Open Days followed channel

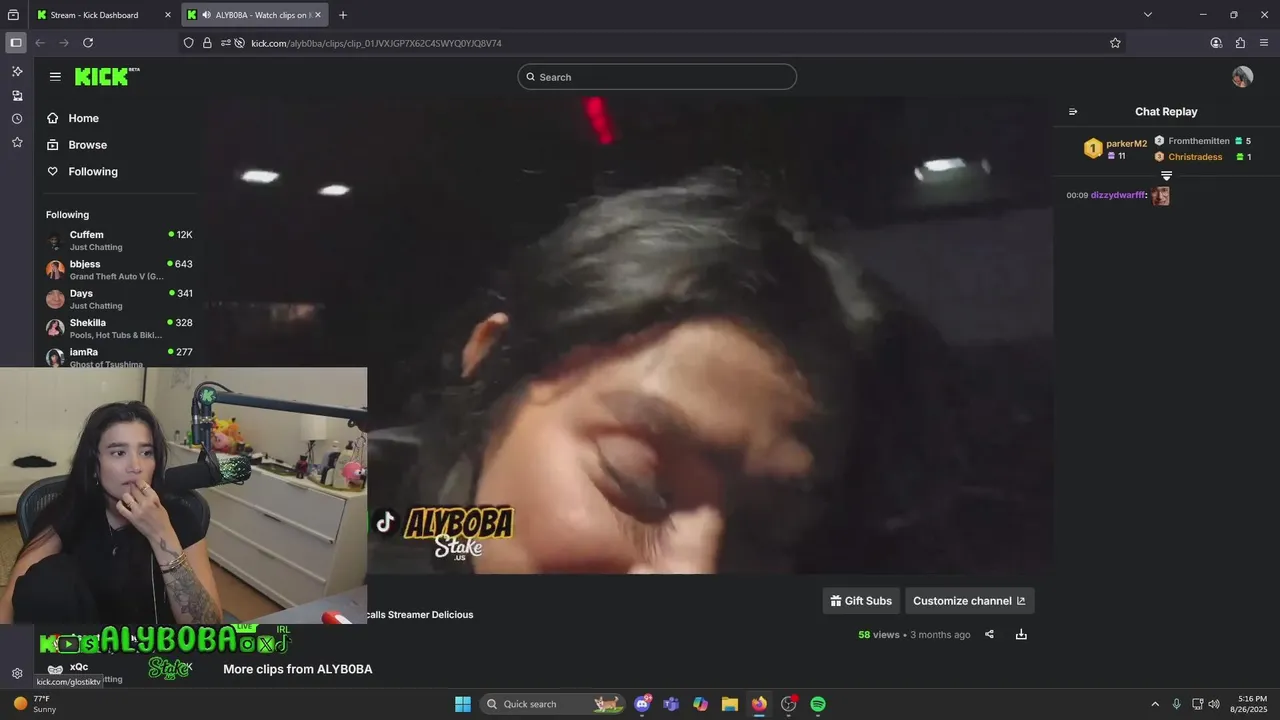click(119, 299)
